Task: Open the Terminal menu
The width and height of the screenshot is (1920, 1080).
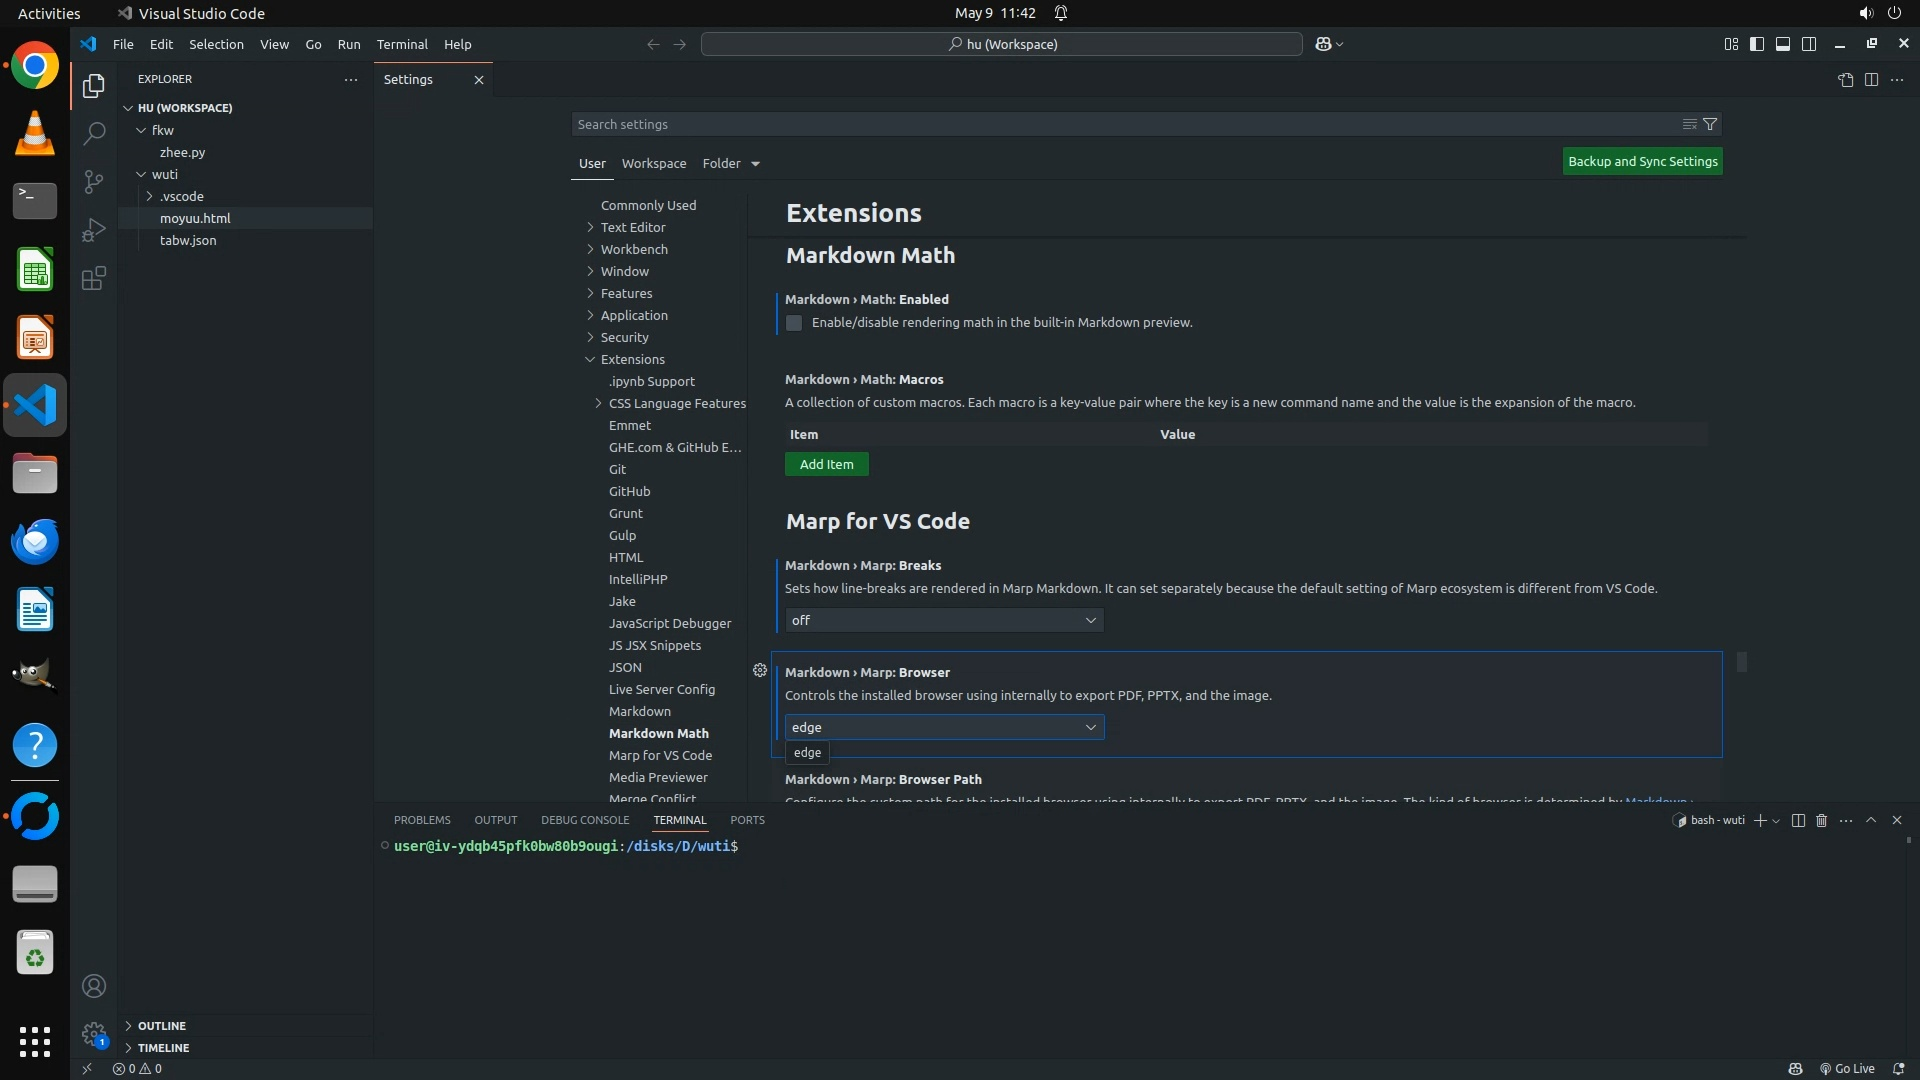Action: [401, 44]
